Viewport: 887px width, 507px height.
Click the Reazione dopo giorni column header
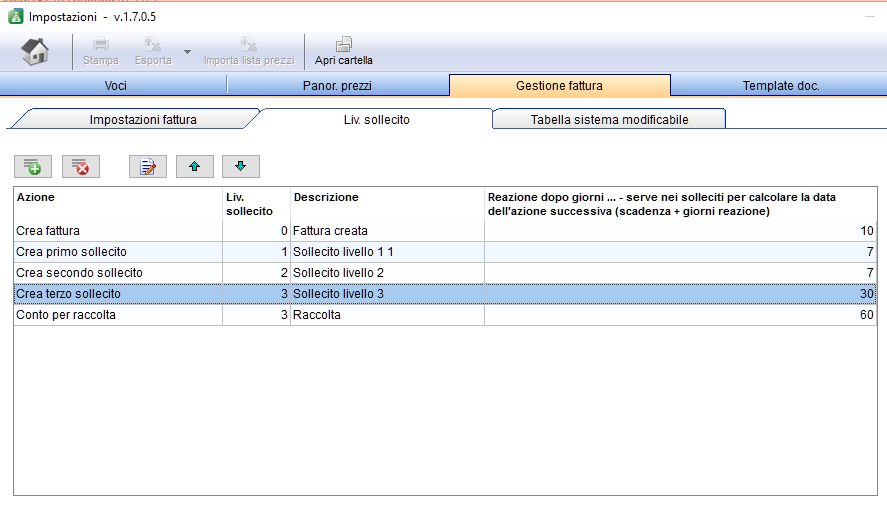click(x=681, y=204)
